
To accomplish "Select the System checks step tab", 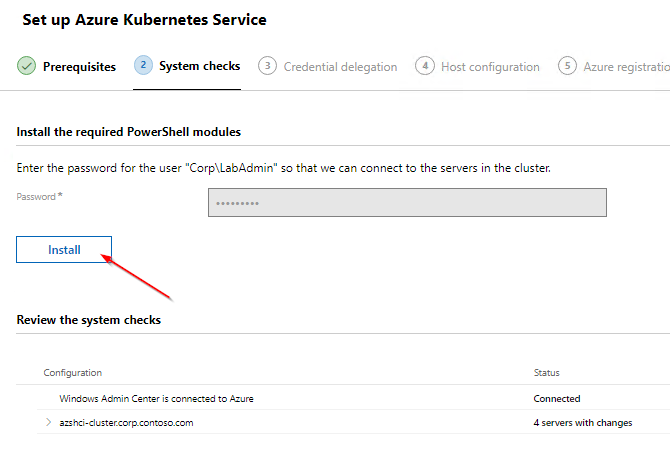I will 187,66.
